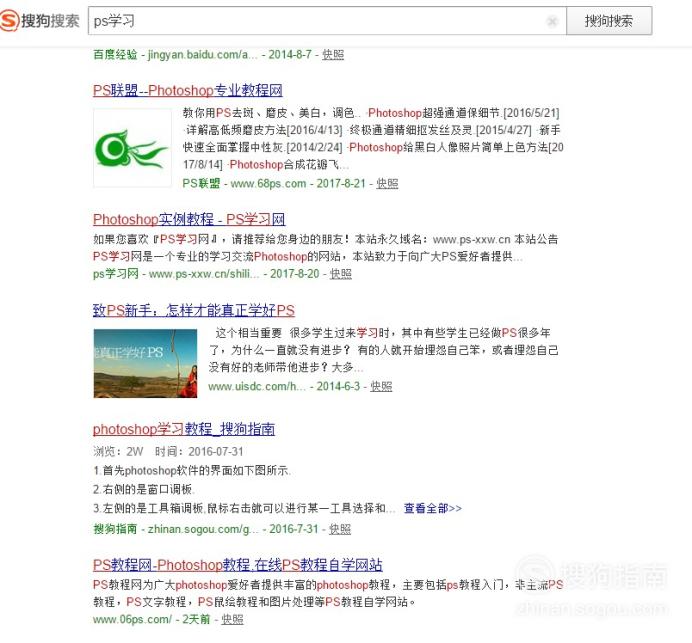Click the www.06ps.com/ URL text

coord(132,619)
